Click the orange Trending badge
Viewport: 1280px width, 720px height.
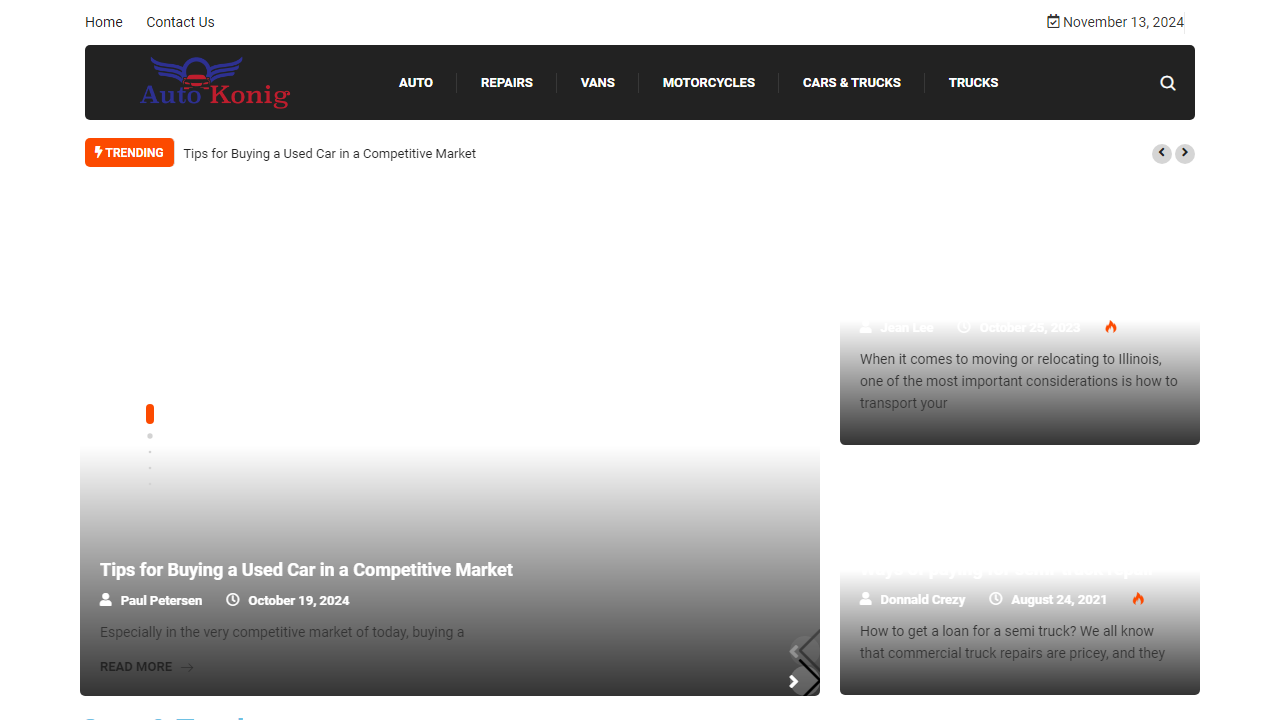click(x=129, y=153)
